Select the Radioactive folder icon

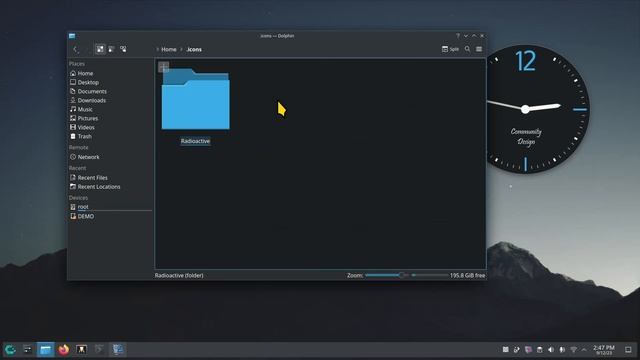196,100
